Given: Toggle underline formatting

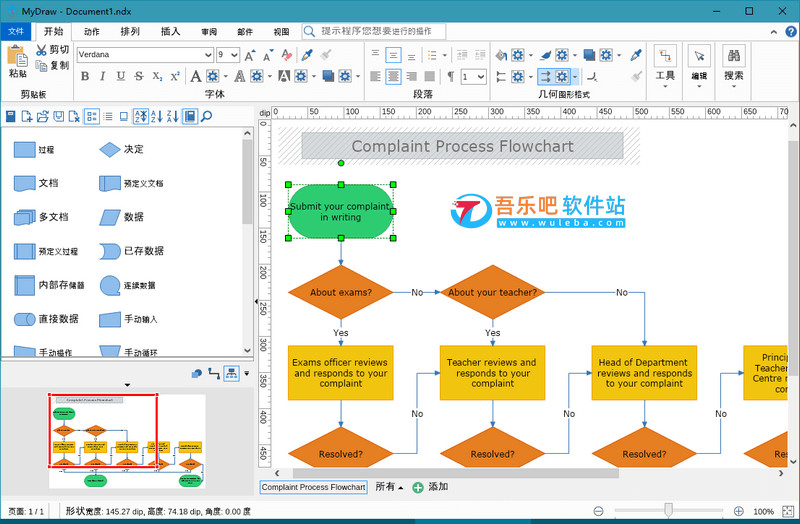Looking at the screenshot, I should click(x=120, y=77).
